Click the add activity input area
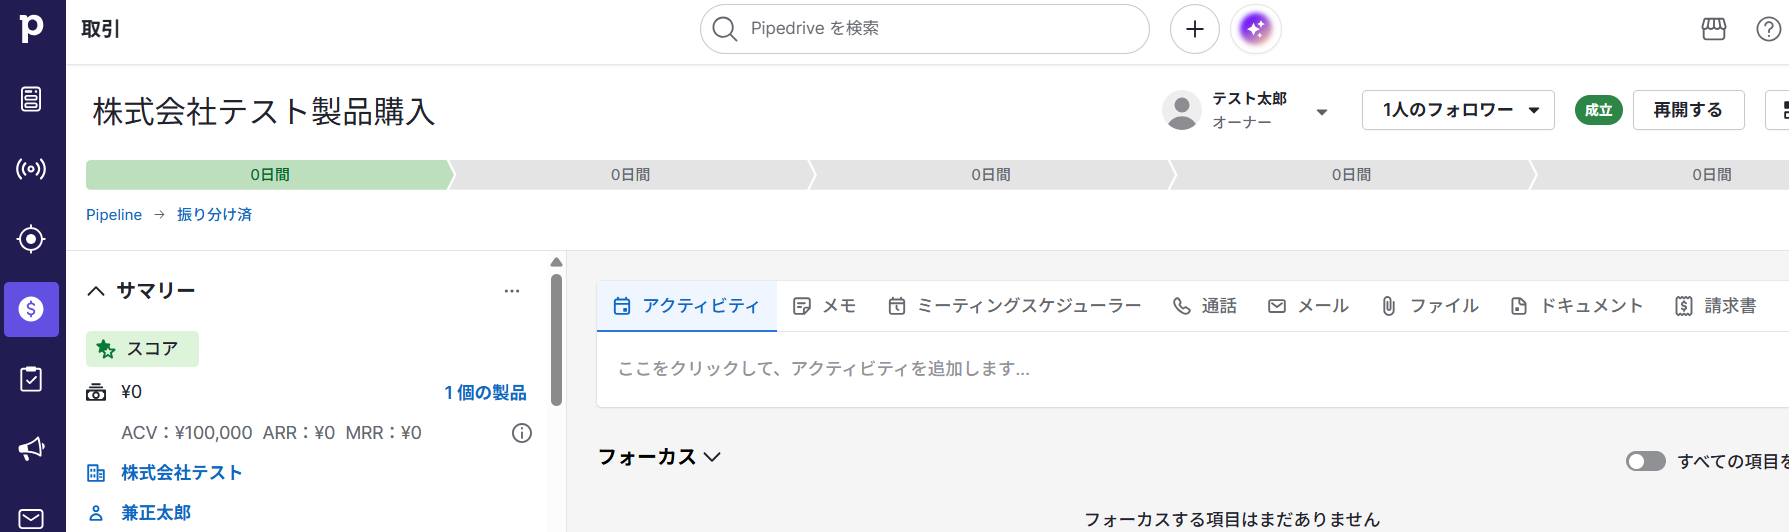The image size is (1789, 532). coord(1193,369)
